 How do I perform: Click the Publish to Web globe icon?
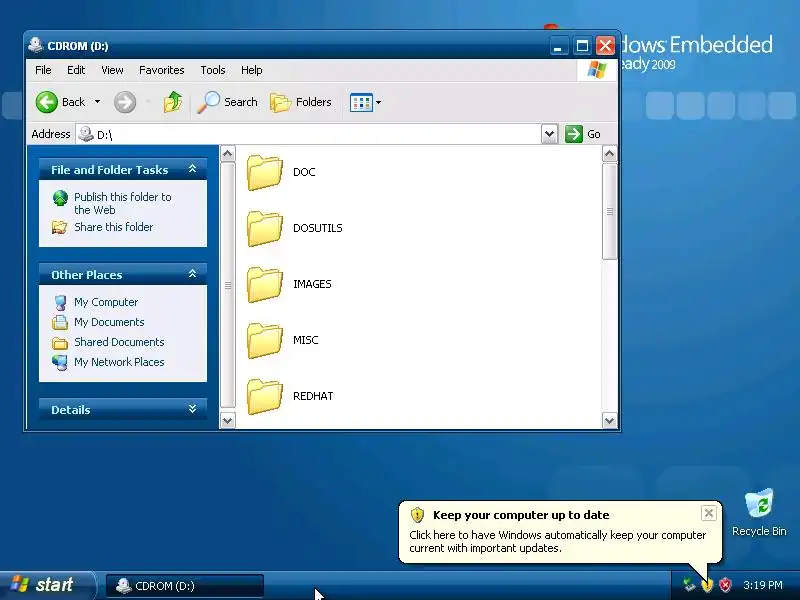60,198
